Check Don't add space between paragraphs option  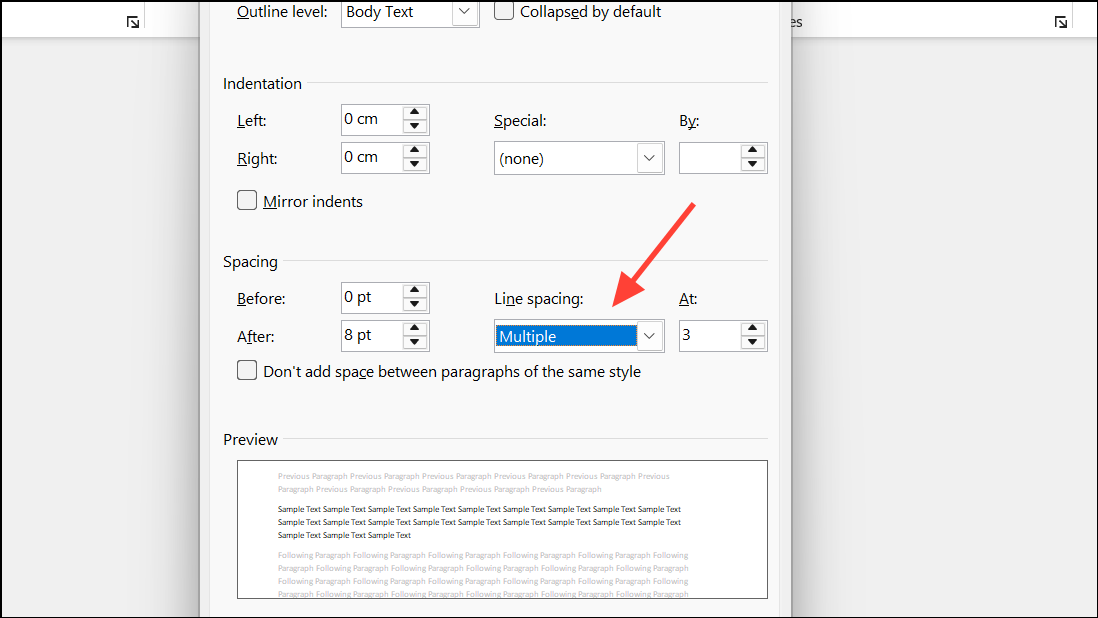[x=246, y=370]
